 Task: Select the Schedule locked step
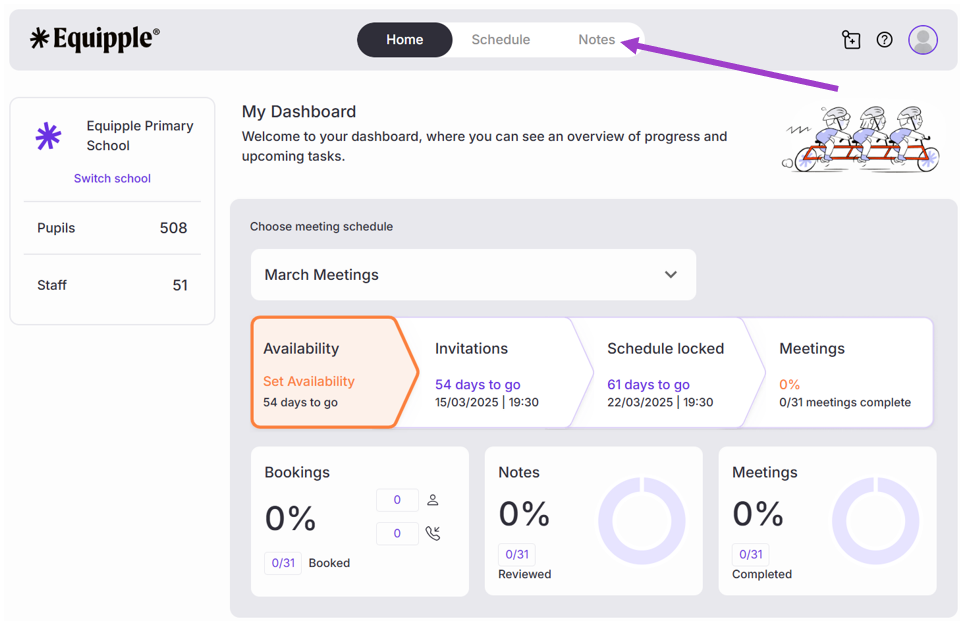[x=660, y=373]
